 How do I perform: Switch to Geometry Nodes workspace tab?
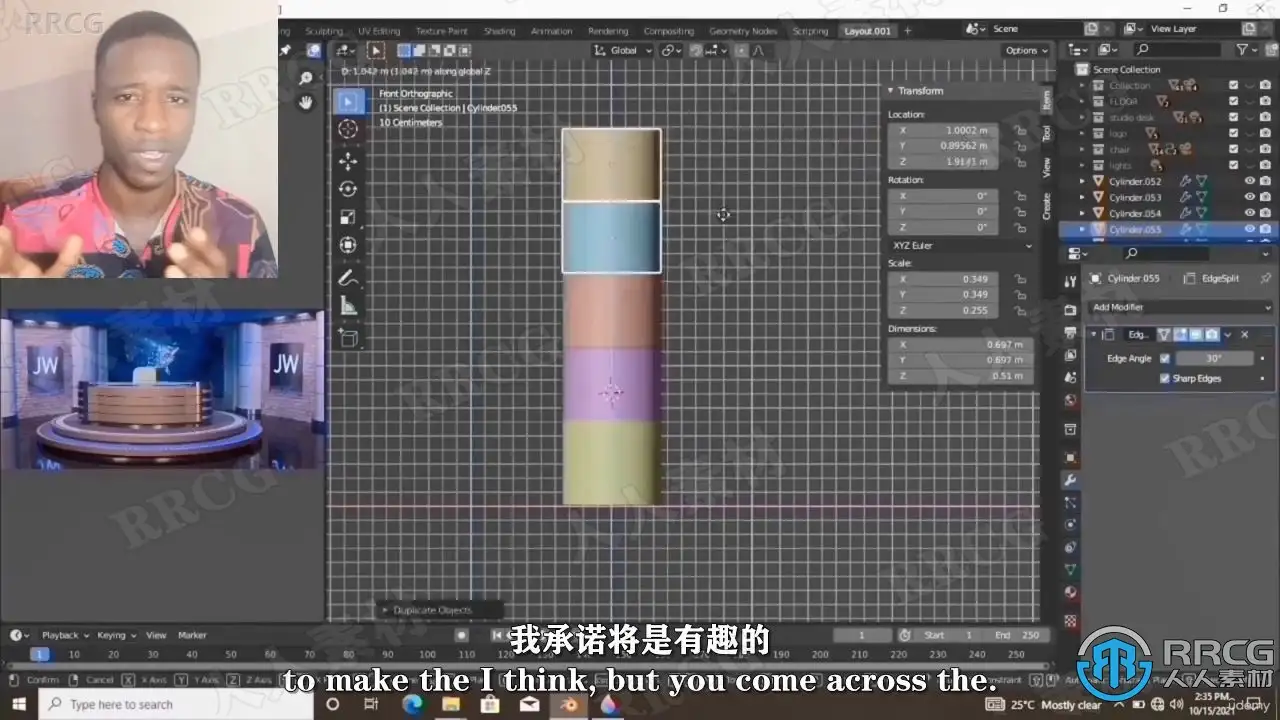point(743,31)
